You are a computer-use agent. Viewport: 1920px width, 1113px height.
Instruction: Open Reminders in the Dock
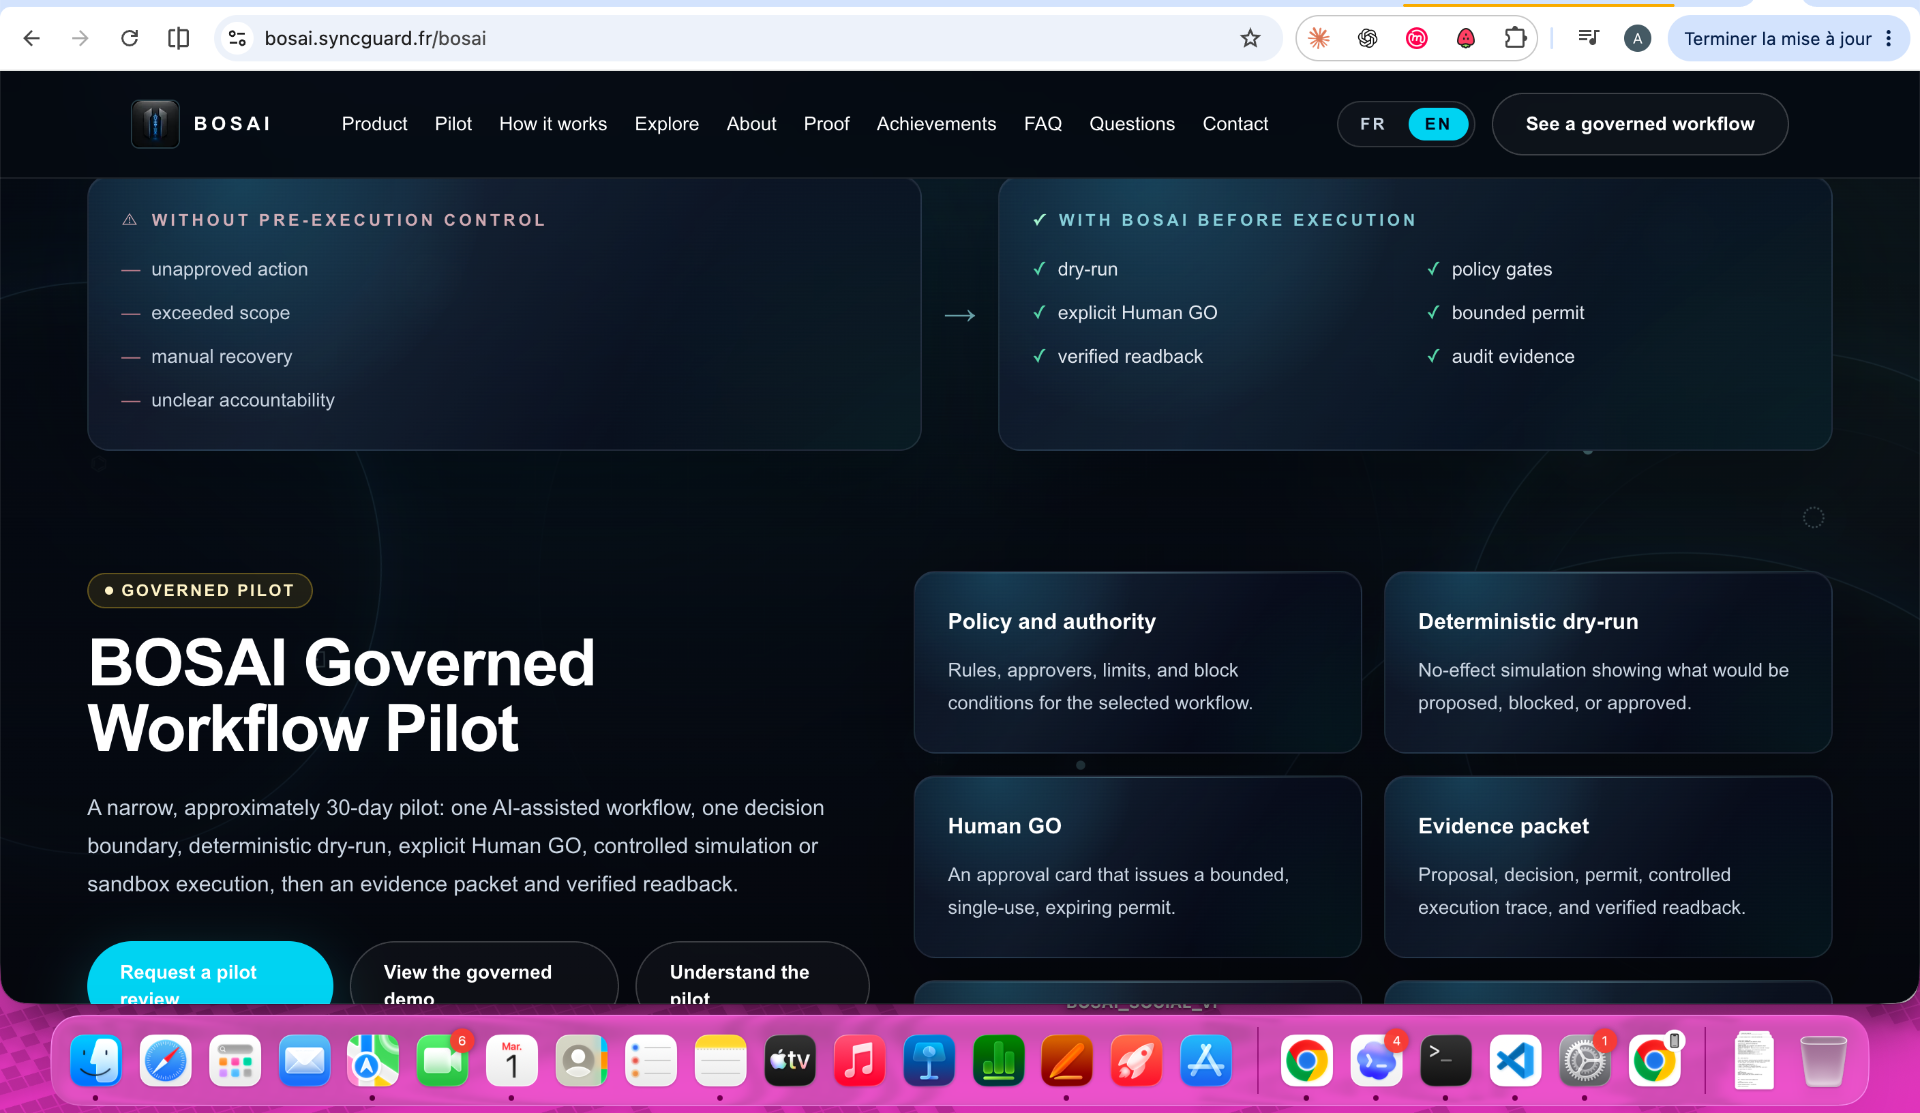pyautogui.click(x=651, y=1060)
